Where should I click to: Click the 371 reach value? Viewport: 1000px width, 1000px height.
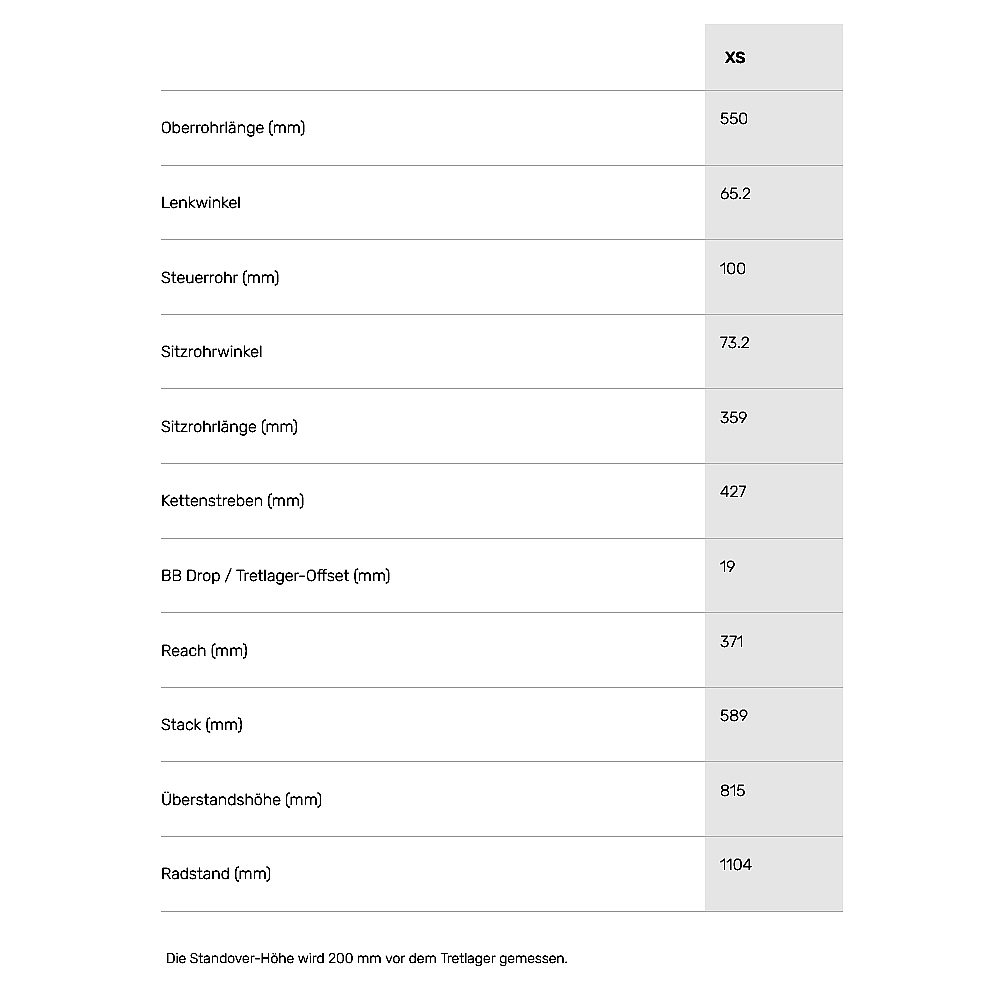[732, 641]
